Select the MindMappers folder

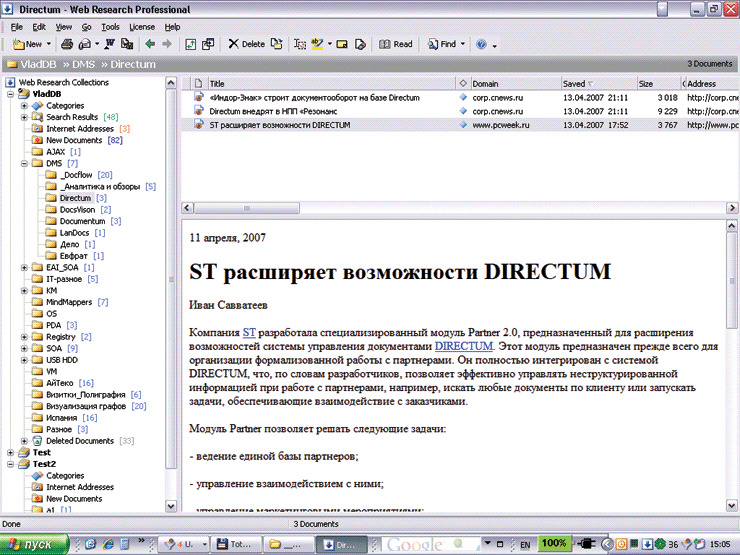(x=70, y=302)
